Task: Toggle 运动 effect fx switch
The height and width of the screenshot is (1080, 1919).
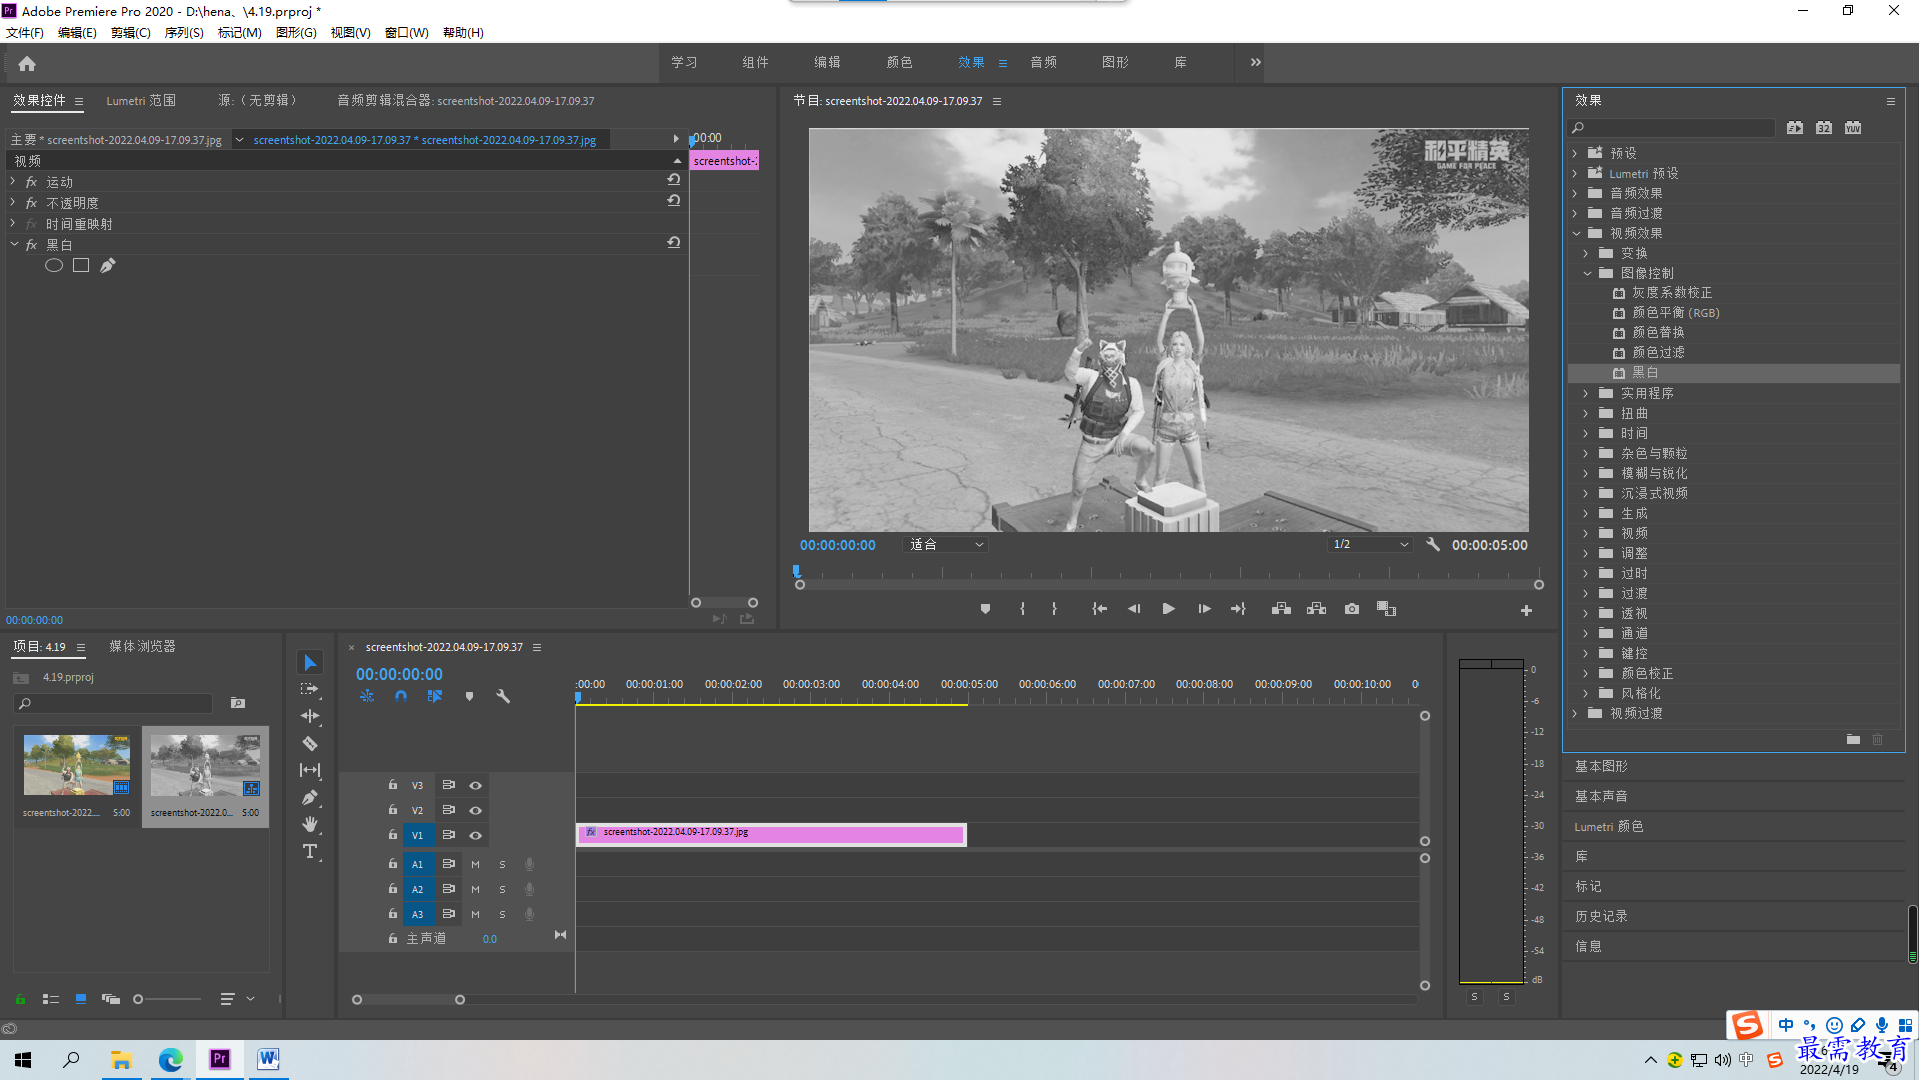Action: [x=31, y=182]
